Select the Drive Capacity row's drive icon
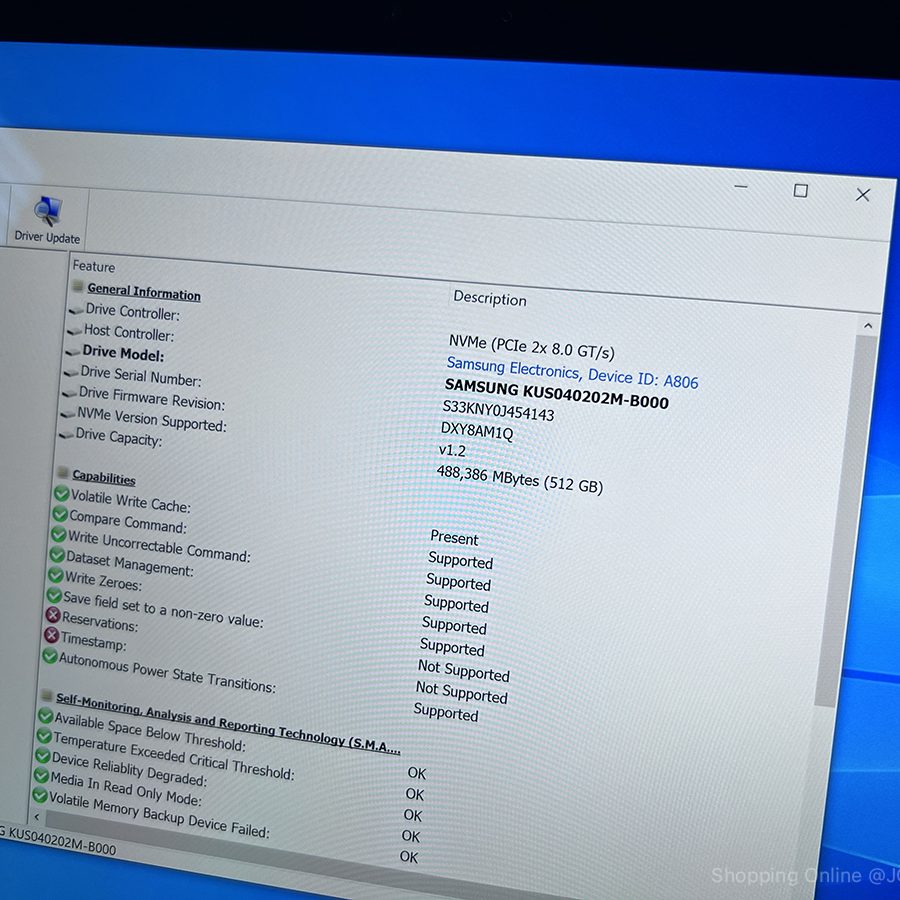Viewport: 900px width, 900px height. tap(65, 435)
